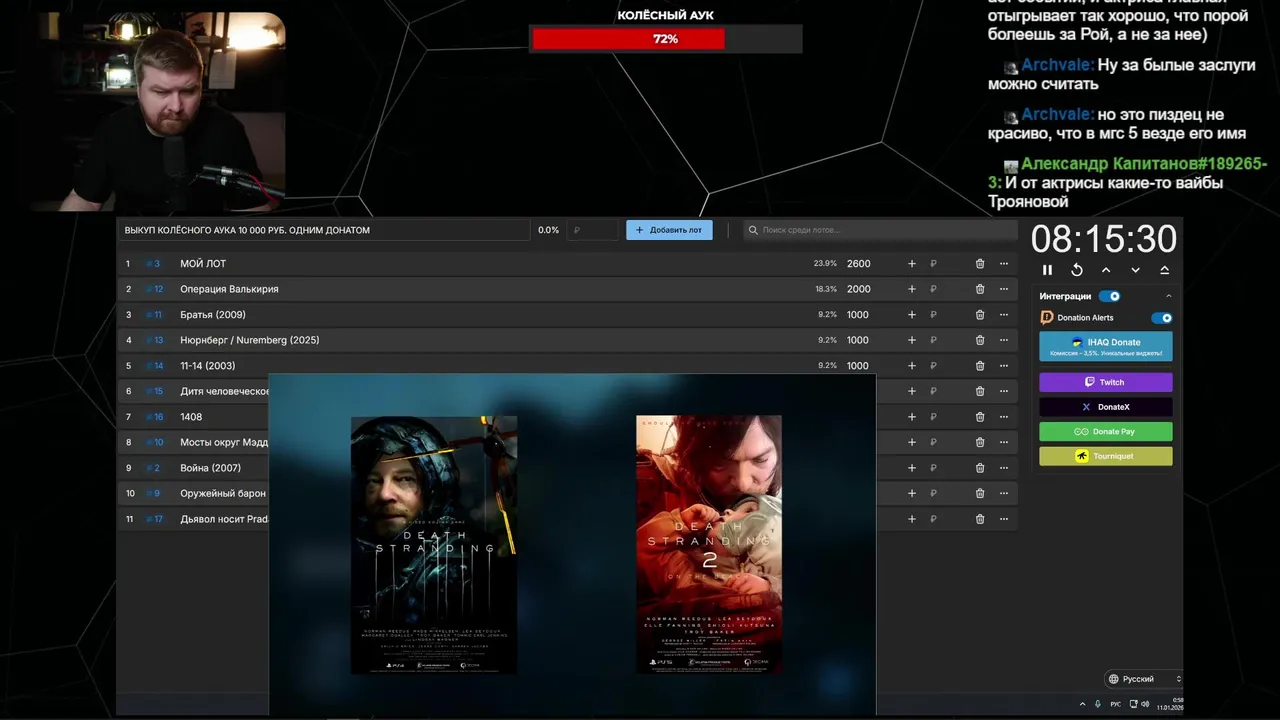1280x720 pixels.
Task: Toggle the Donation Alerts switch
Action: [x=1161, y=318]
